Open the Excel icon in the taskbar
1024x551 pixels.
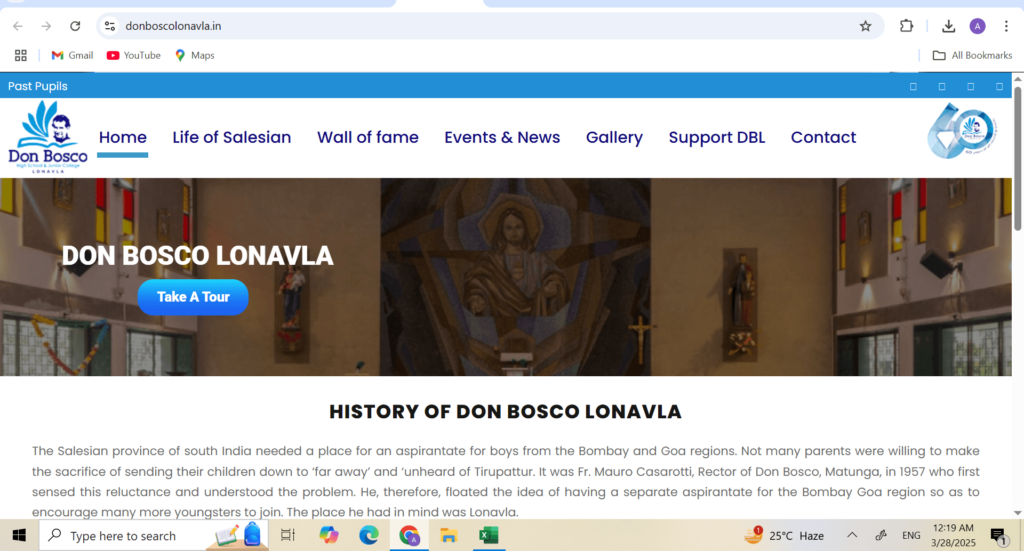click(x=488, y=535)
